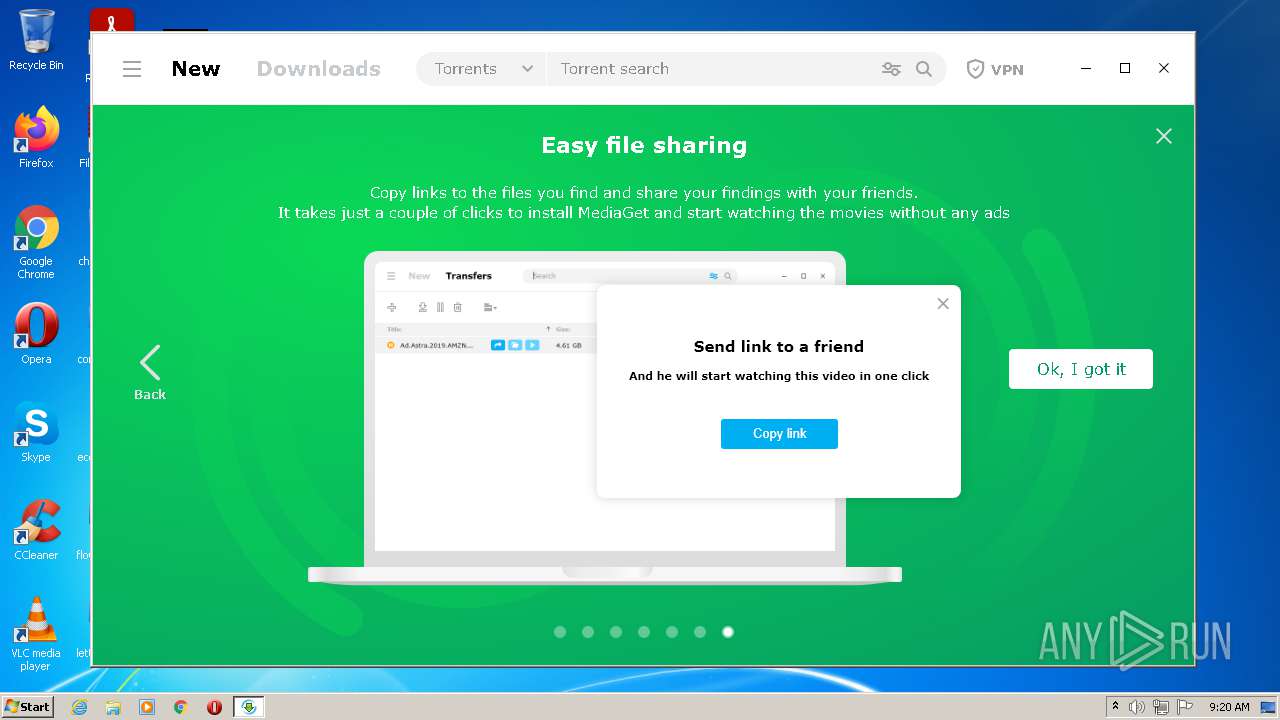Open the Windows Start menu
1280x720 pixels.
27,706
